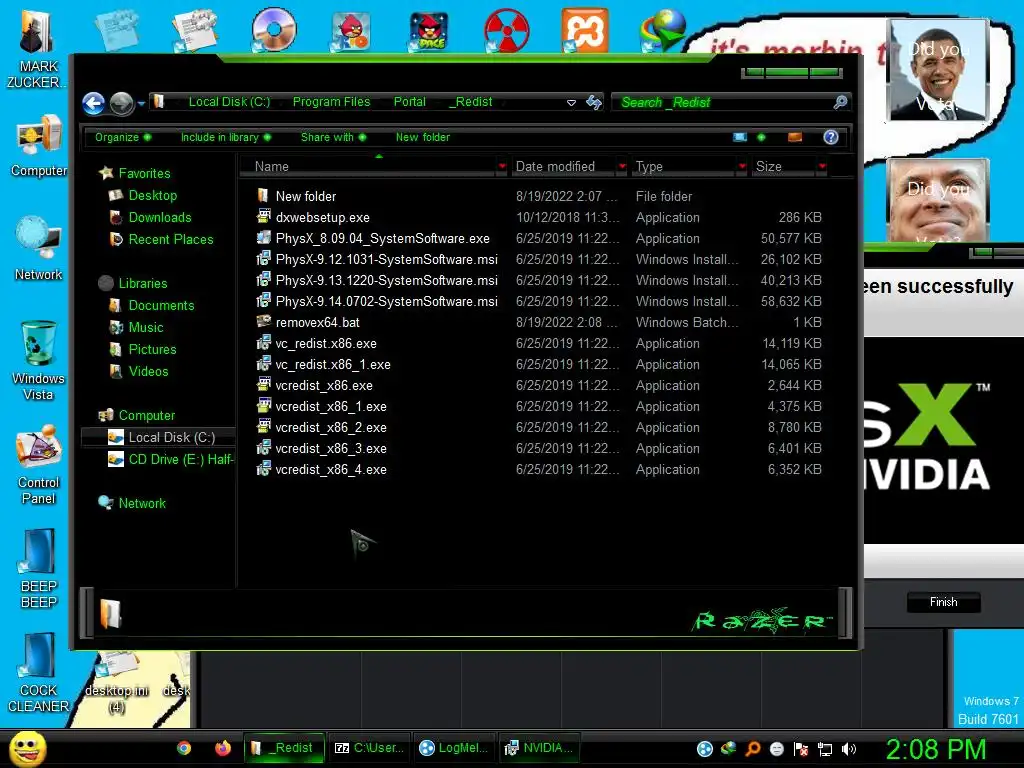This screenshot has height=768, width=1024.
Task: Select the vcredist_x86_3.exe file
Action: 330,449
